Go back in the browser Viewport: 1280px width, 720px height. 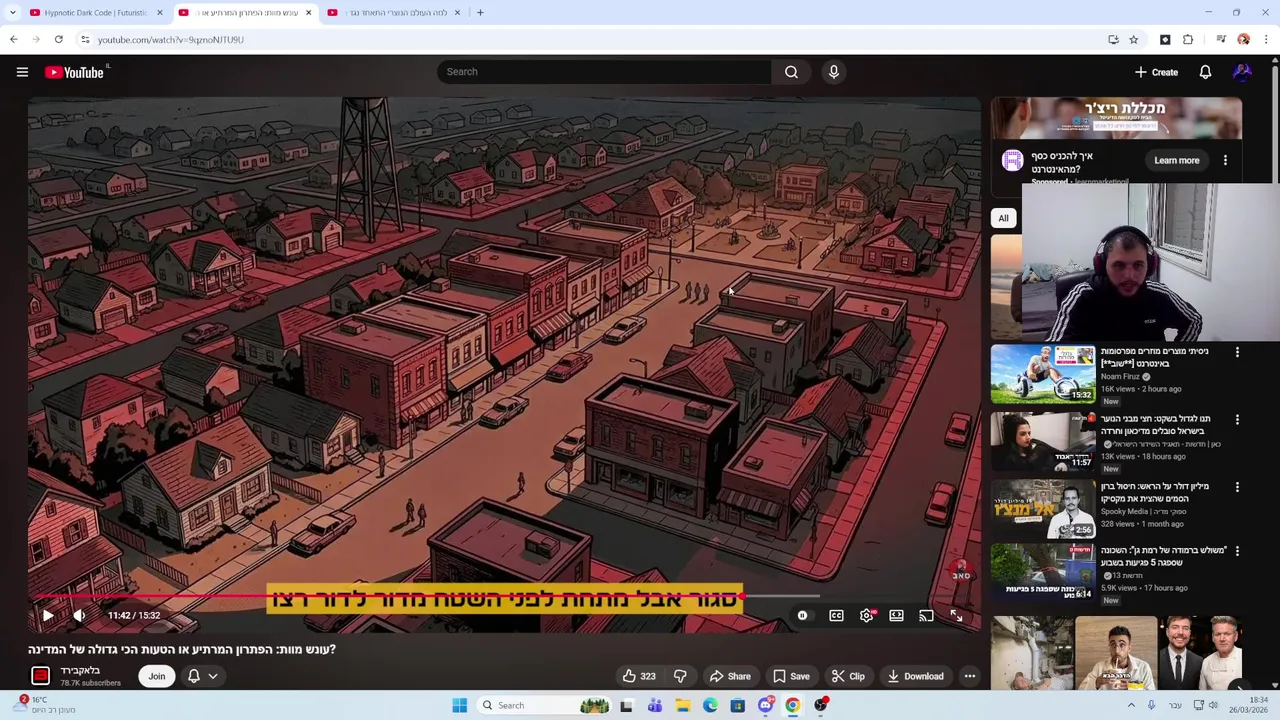click(14, 40)
